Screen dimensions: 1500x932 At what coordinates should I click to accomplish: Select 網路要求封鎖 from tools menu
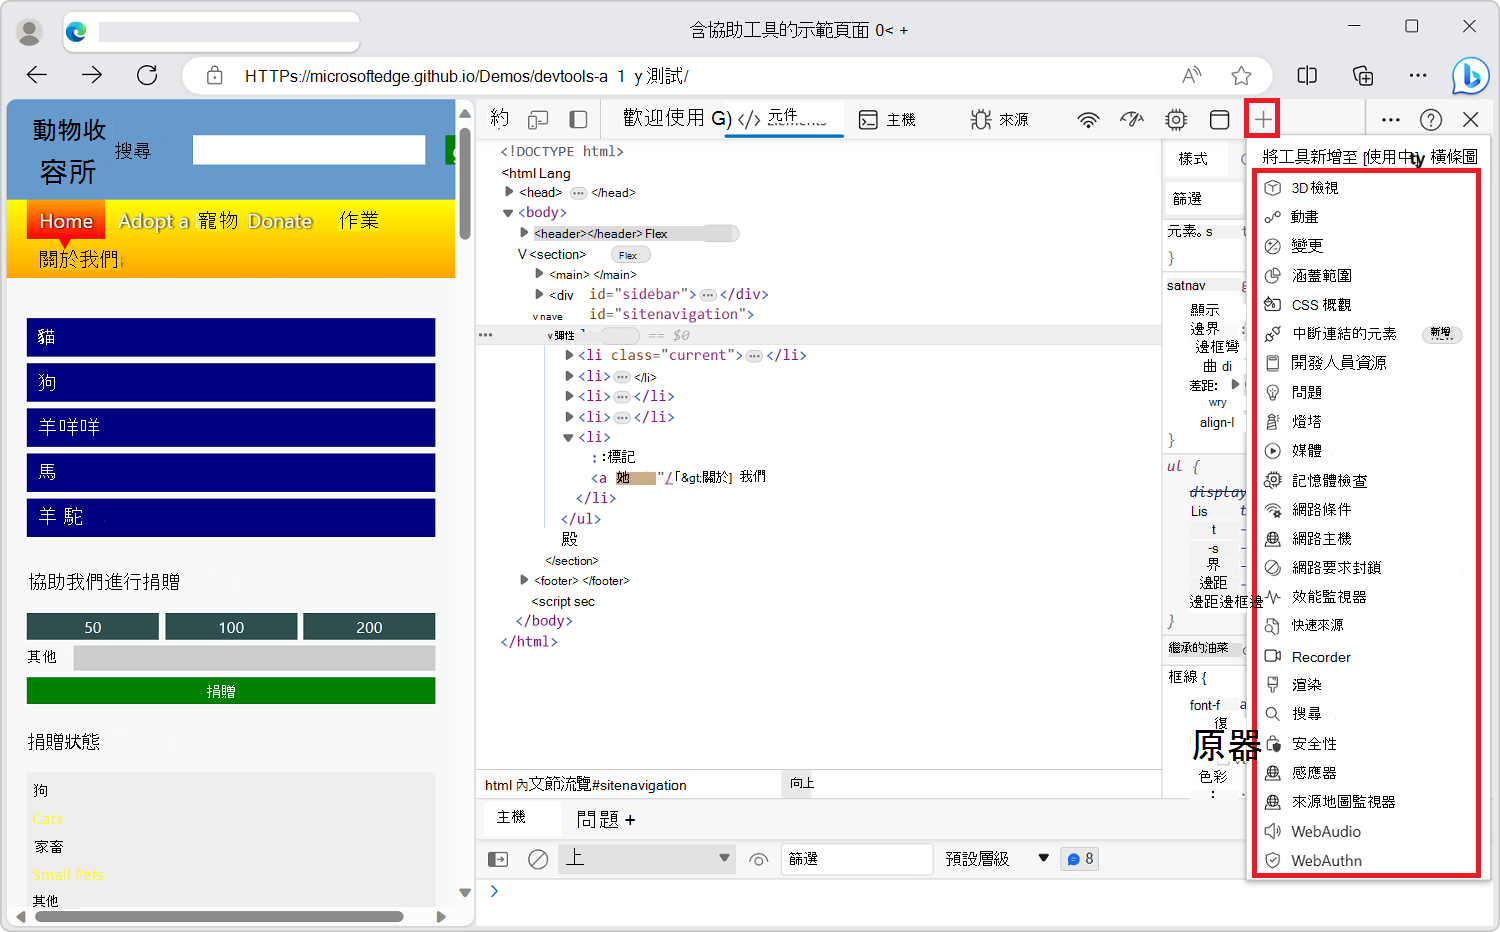1366,567
